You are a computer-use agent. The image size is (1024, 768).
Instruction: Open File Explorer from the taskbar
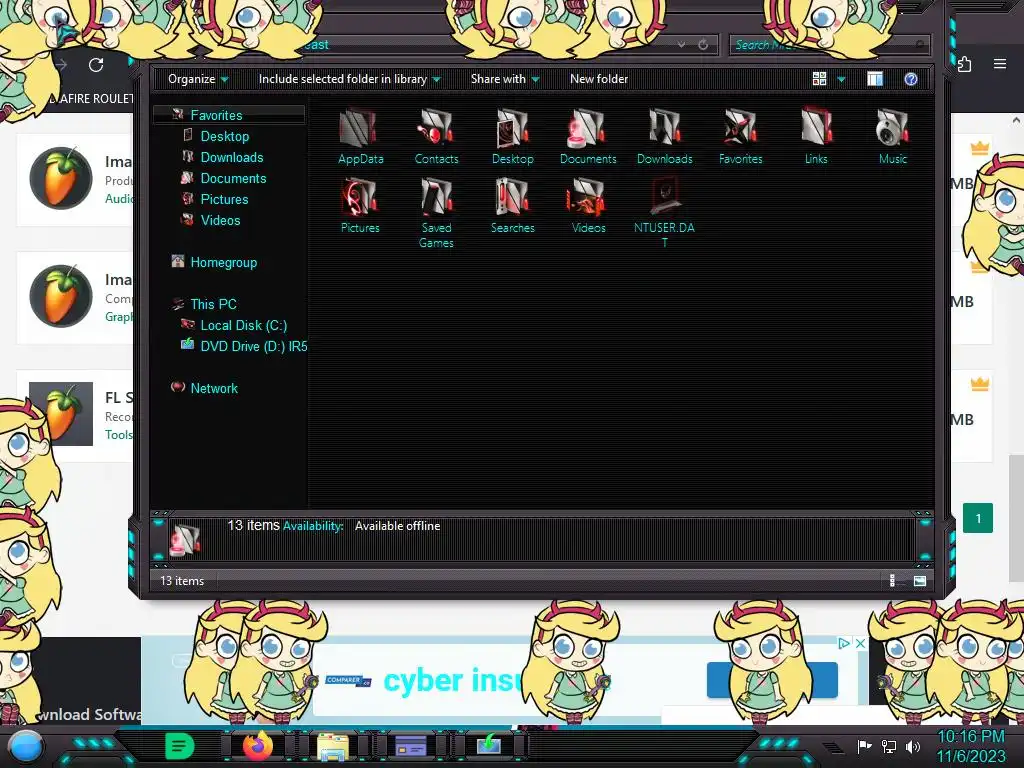(332, 746)
